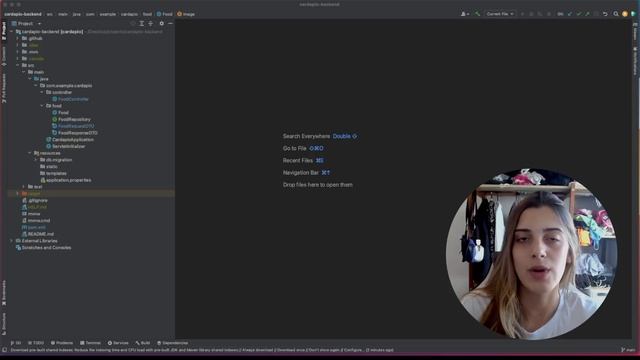This screenshot has width=640, height=360.
Task: Open the Bookmarks side tab
Action: point(4,293)
